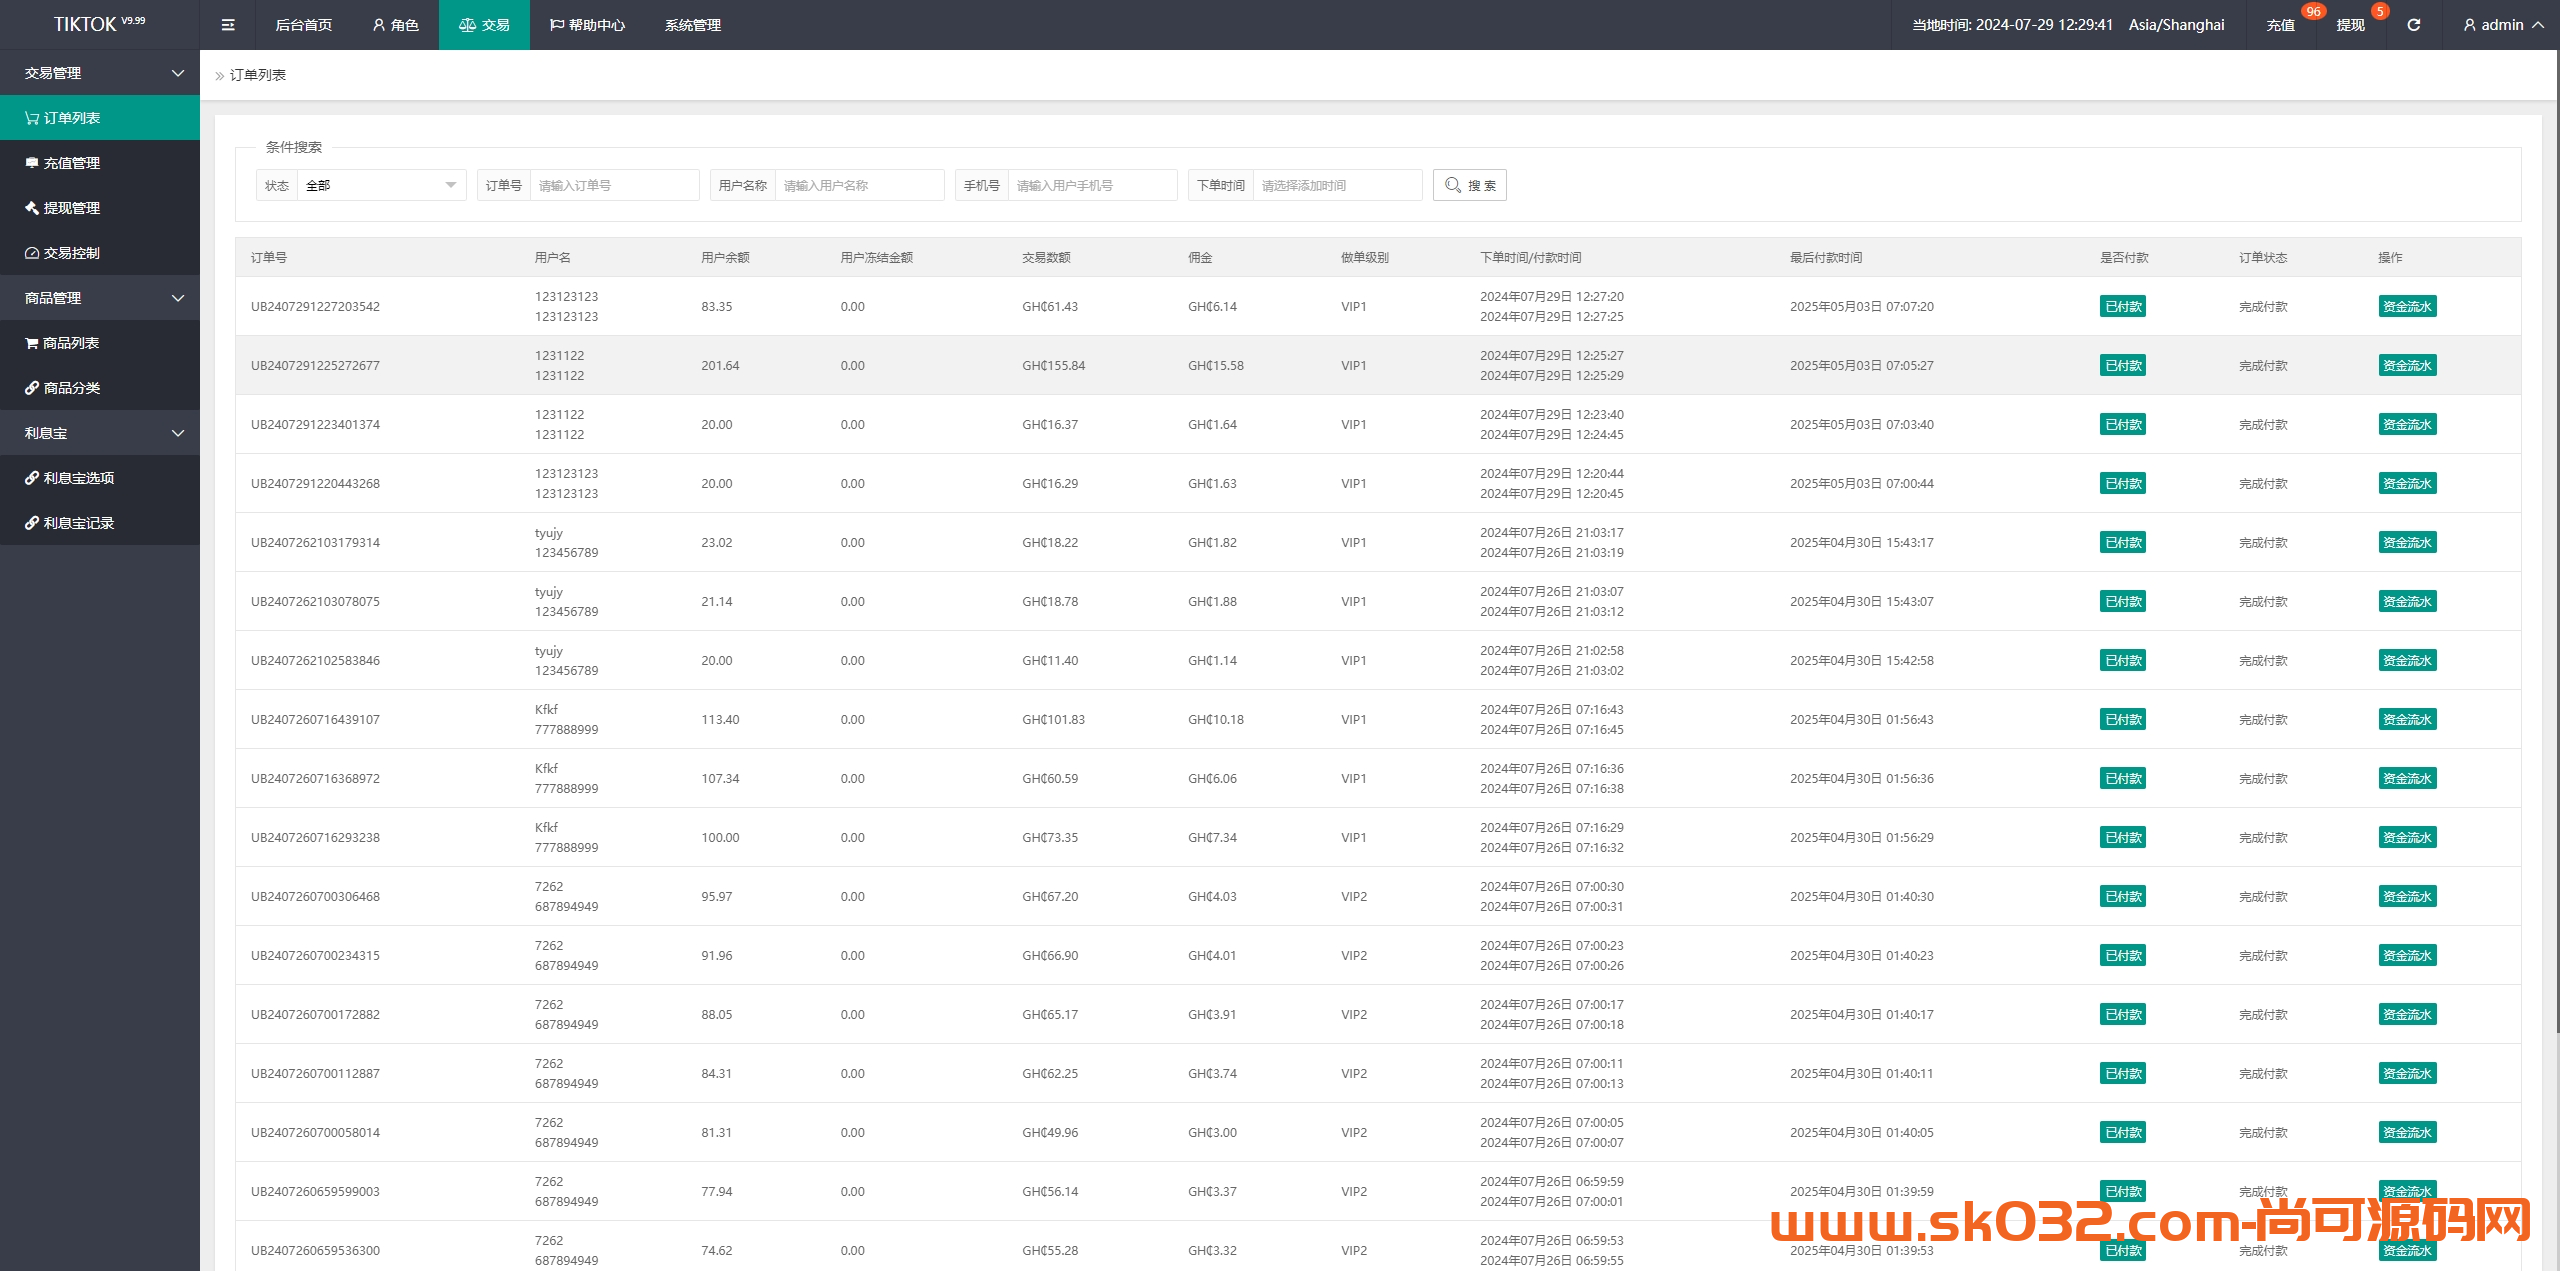This screenshot has width=2560, height=1271.
Task: Open the 订单列表 sidebar item
Action: coord(100,118)
